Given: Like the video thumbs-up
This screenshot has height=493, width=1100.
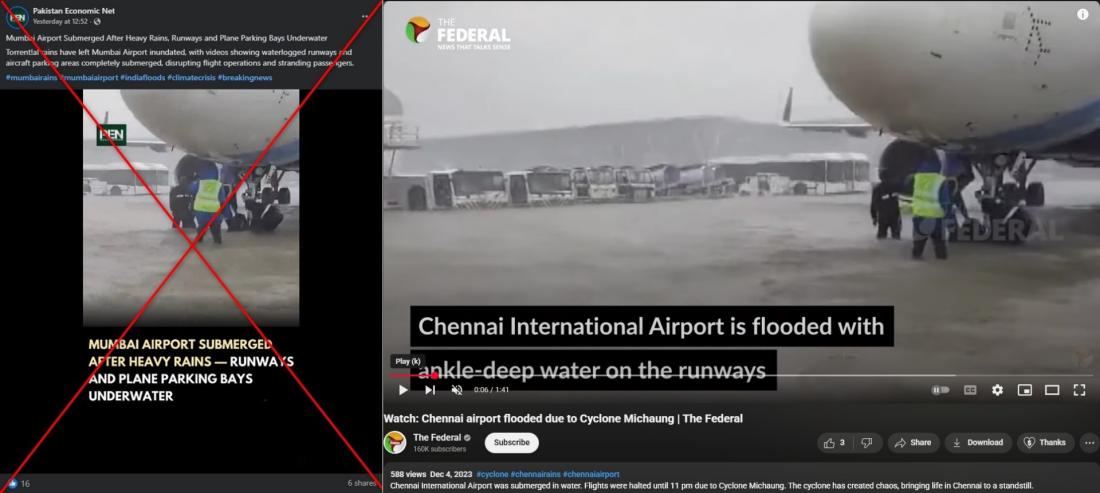Looking at the screenshot, I should pos(834,443).
